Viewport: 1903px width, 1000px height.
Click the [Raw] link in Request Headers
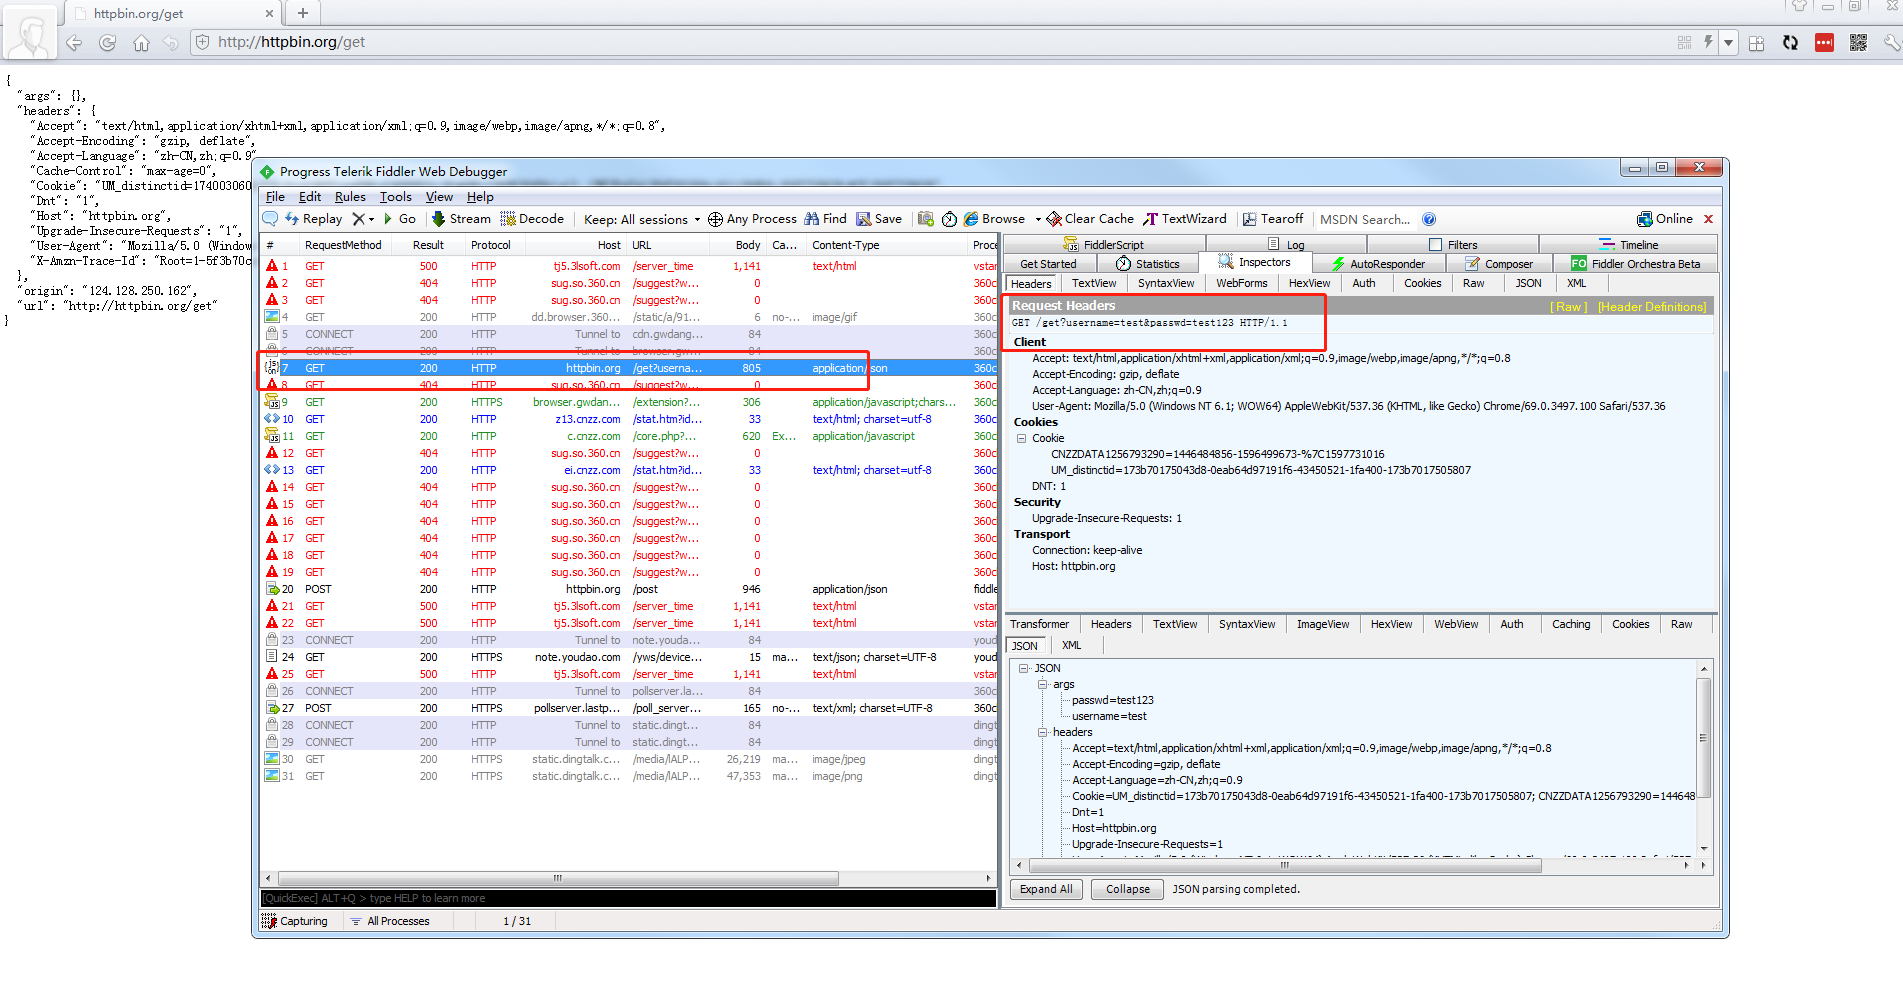pyautogui.click(x=1568, y=307)
